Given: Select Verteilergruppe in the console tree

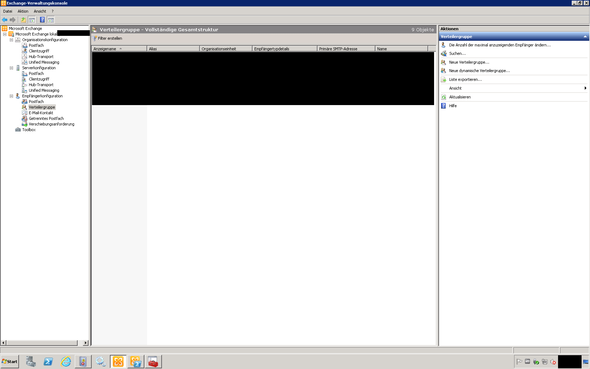Looking at the screenshot, I should pyautogui.click(x=42, y=108).
